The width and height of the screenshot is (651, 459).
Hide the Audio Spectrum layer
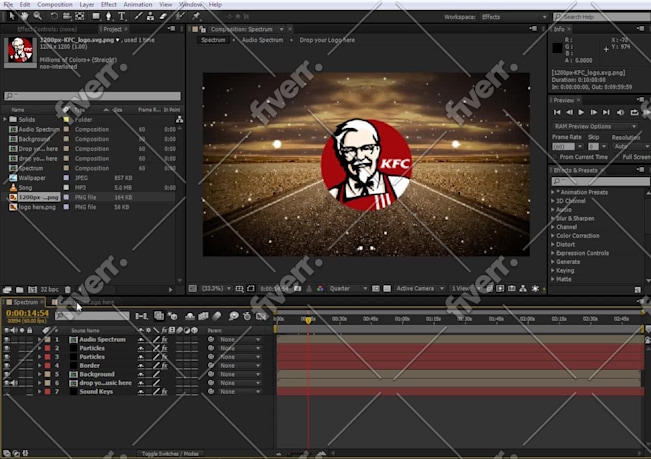7,339
